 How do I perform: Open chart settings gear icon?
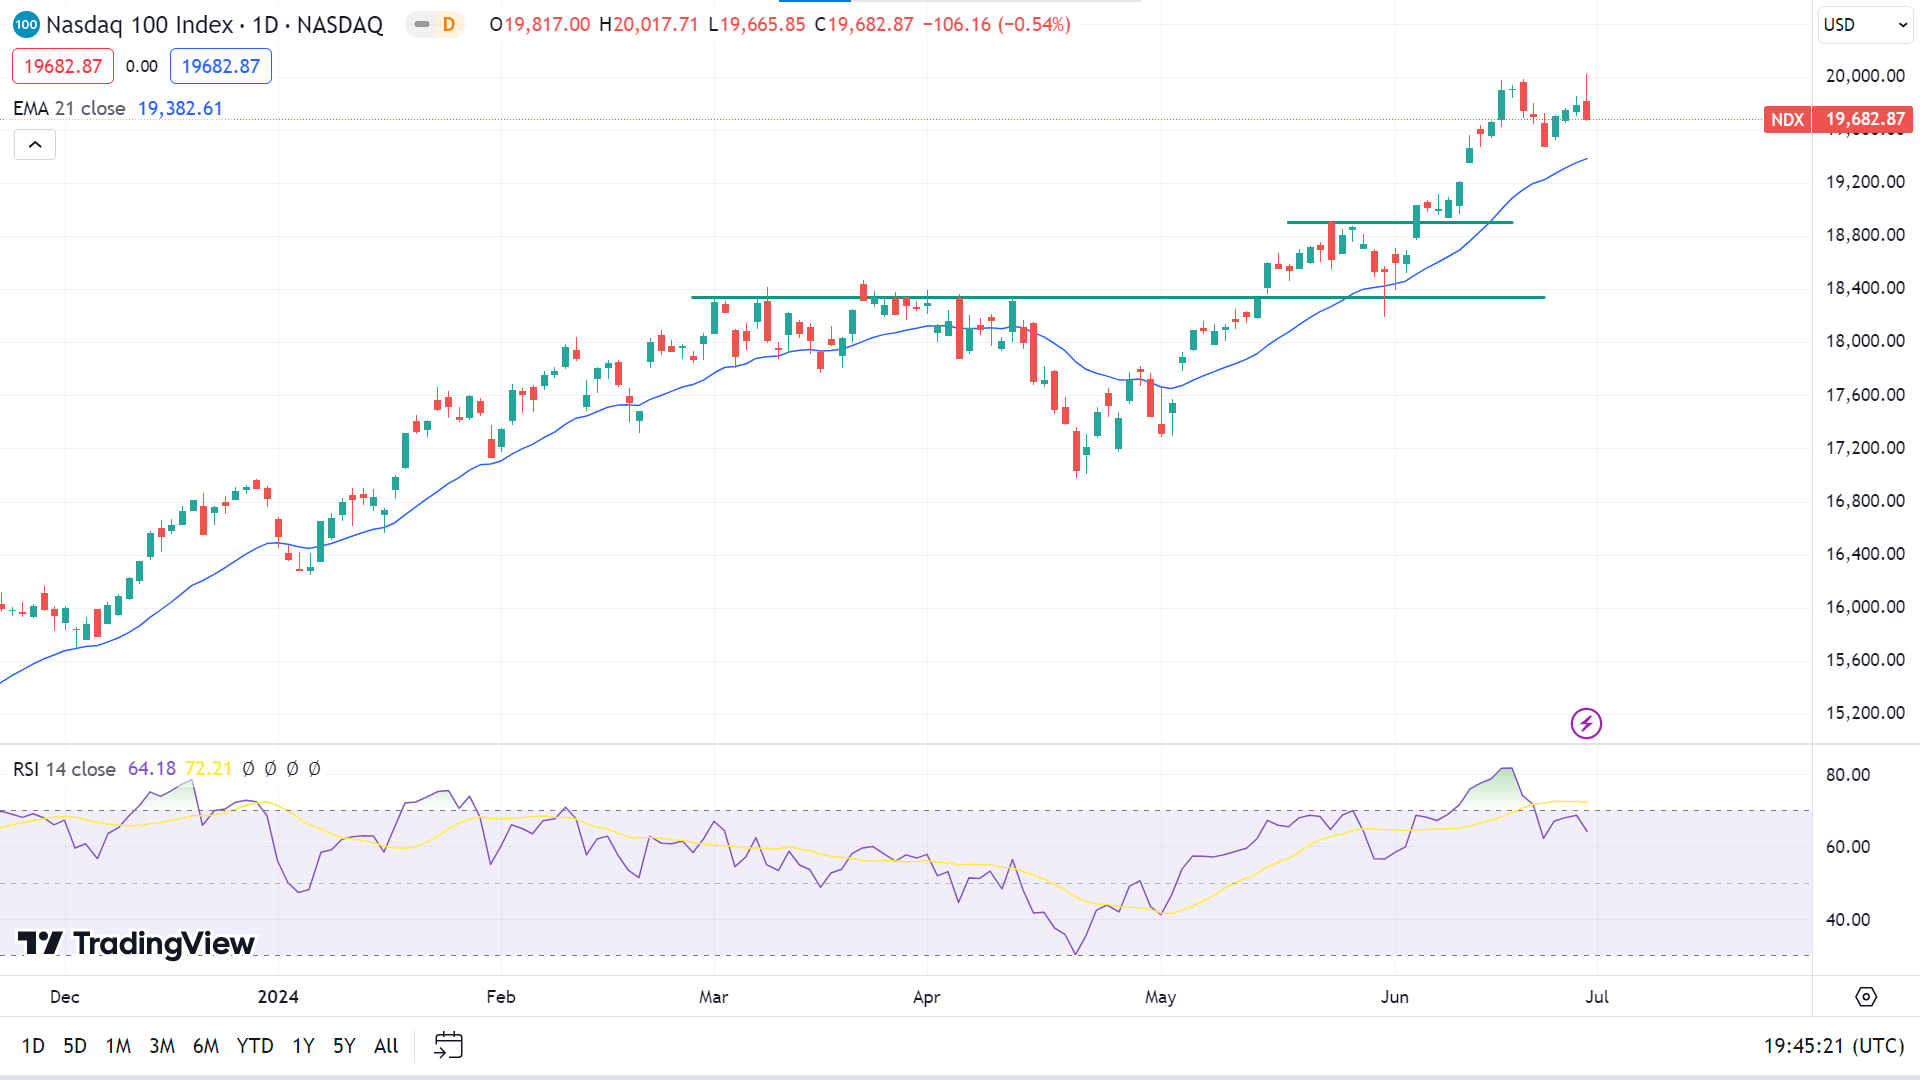pos(1866,997)
